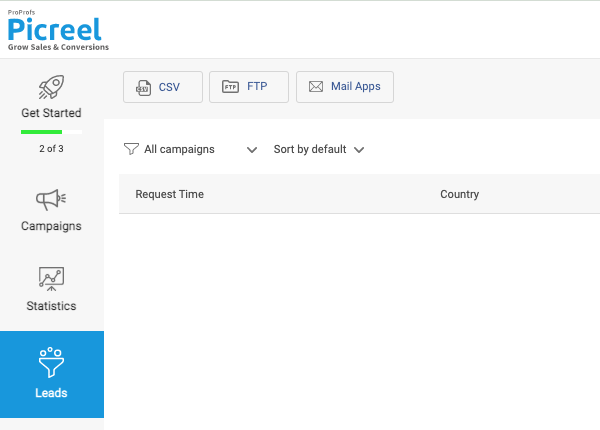Select the Leads text label
600x430 pixels.
coord(51,393)
